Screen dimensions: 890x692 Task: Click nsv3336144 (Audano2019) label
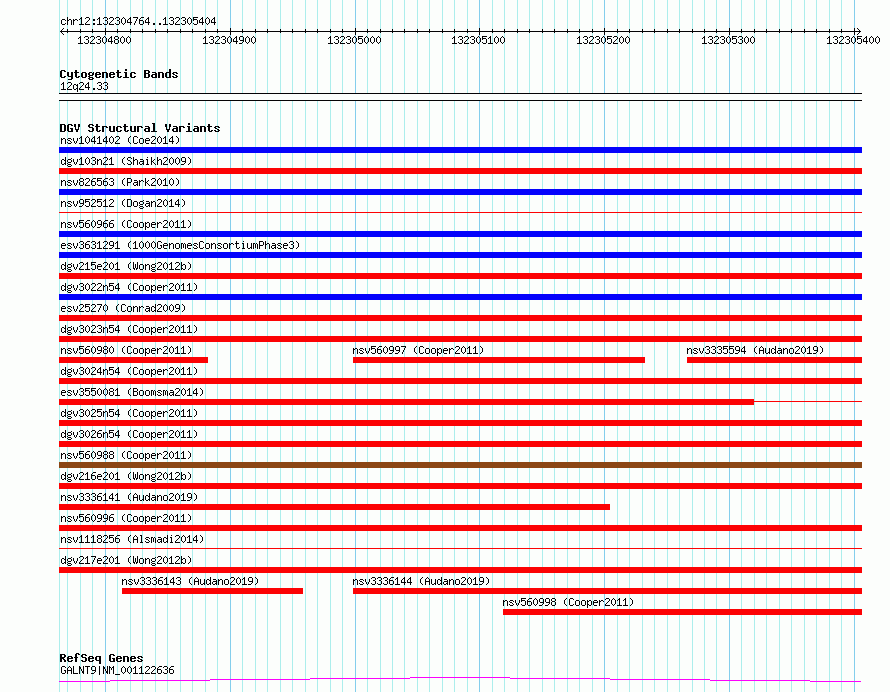coord(421,581)
